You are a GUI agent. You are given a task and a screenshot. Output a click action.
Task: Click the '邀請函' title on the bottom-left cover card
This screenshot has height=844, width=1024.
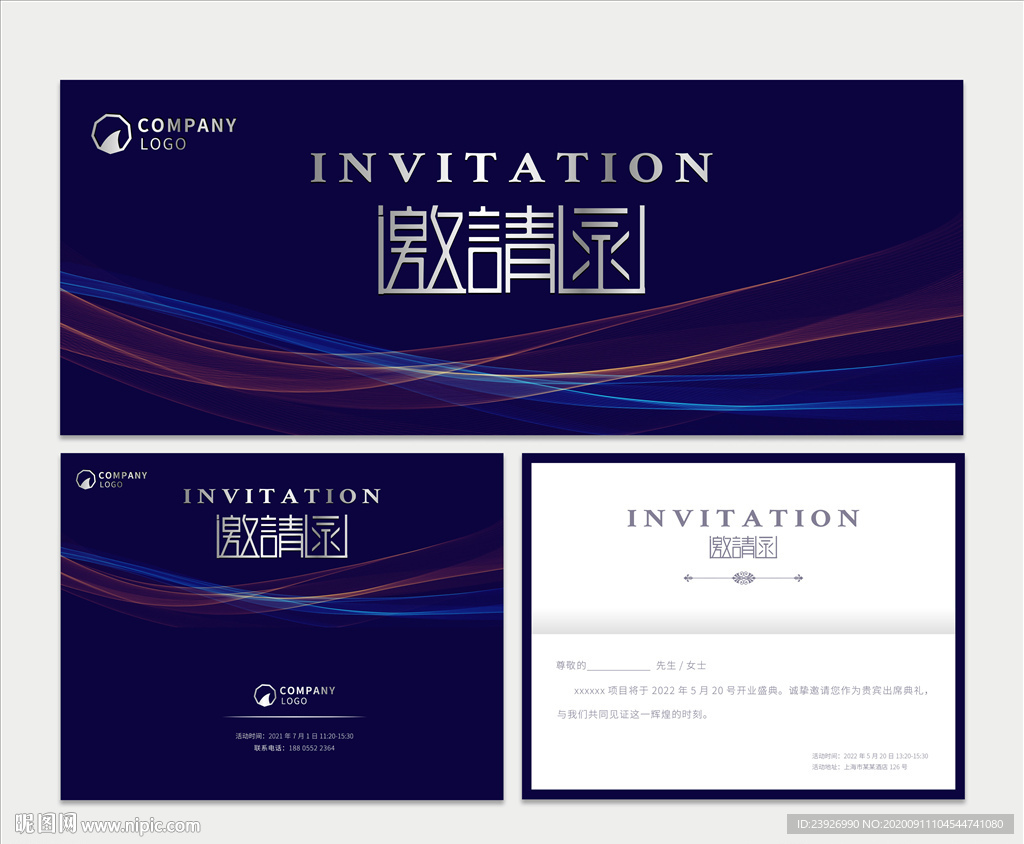click(x=282, y=536)
